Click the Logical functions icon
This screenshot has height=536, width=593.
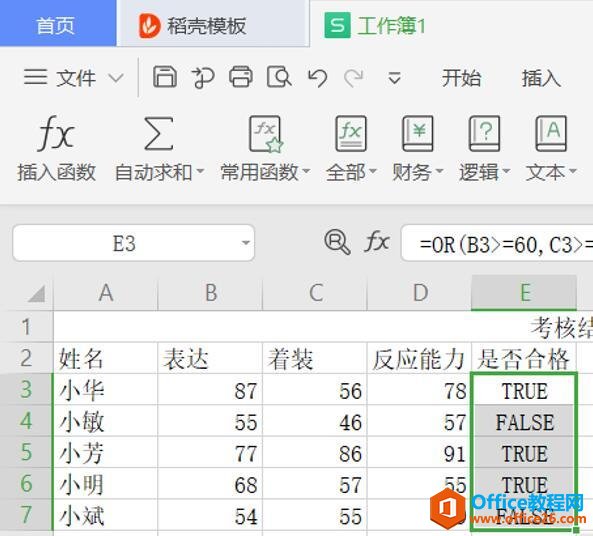tap(484, 134)
